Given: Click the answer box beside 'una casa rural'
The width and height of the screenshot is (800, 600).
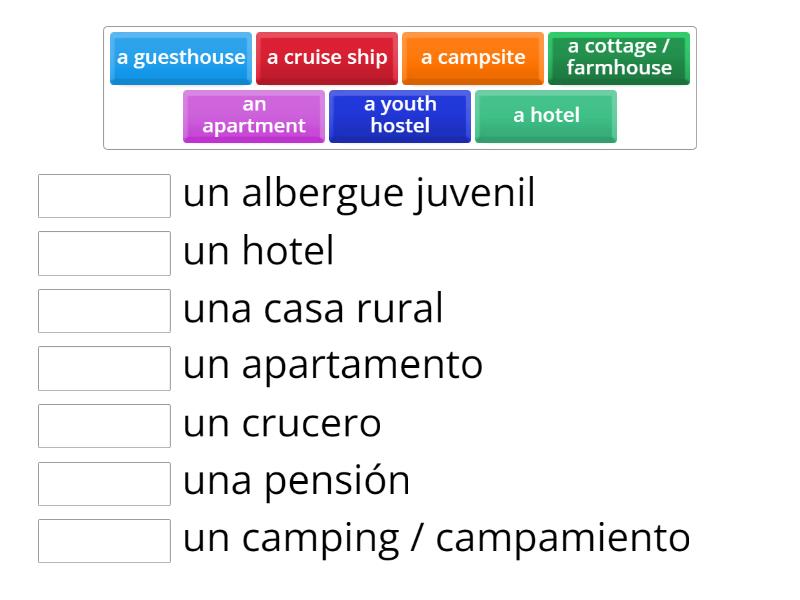Looking at the screenshot, I should (104, 310).
